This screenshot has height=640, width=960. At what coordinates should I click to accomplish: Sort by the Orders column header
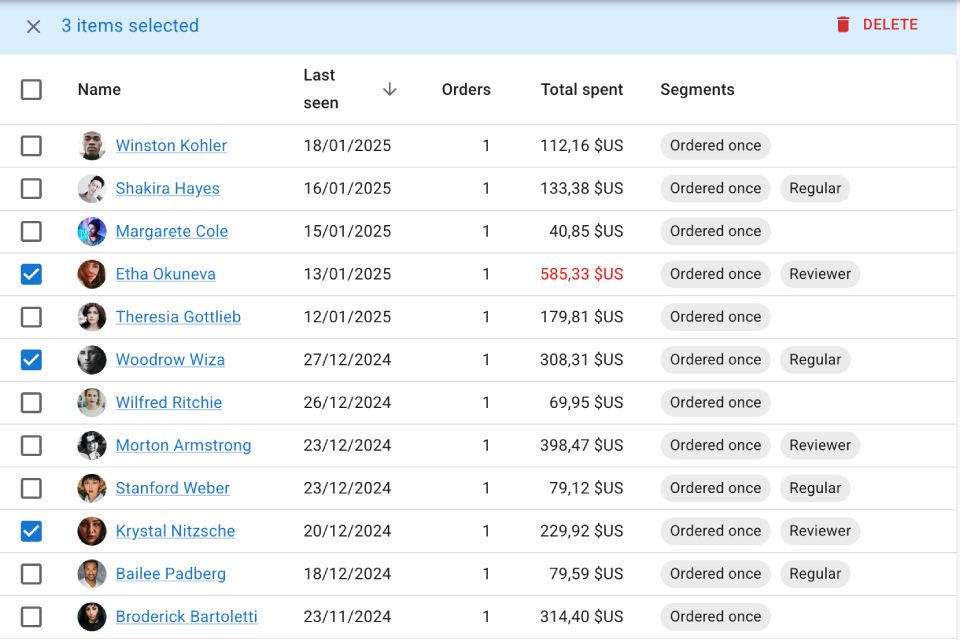[466, 90]
